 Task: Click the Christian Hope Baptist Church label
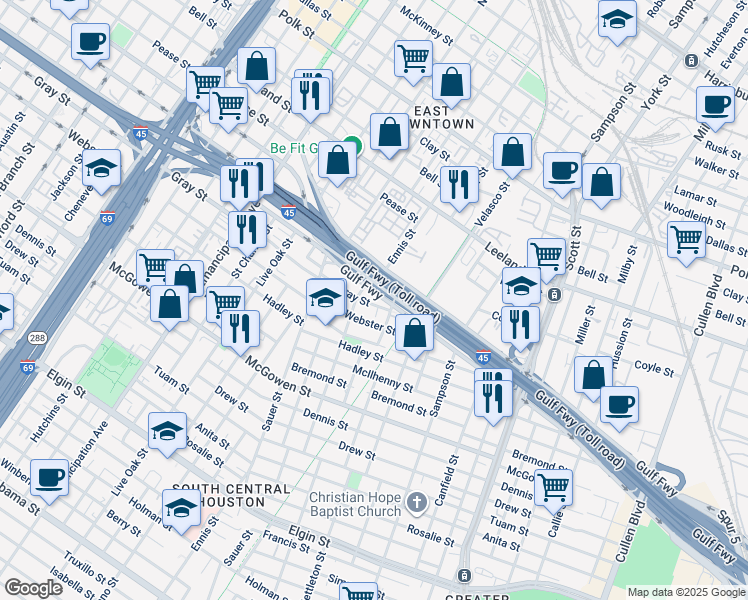(x=355, y=505)
